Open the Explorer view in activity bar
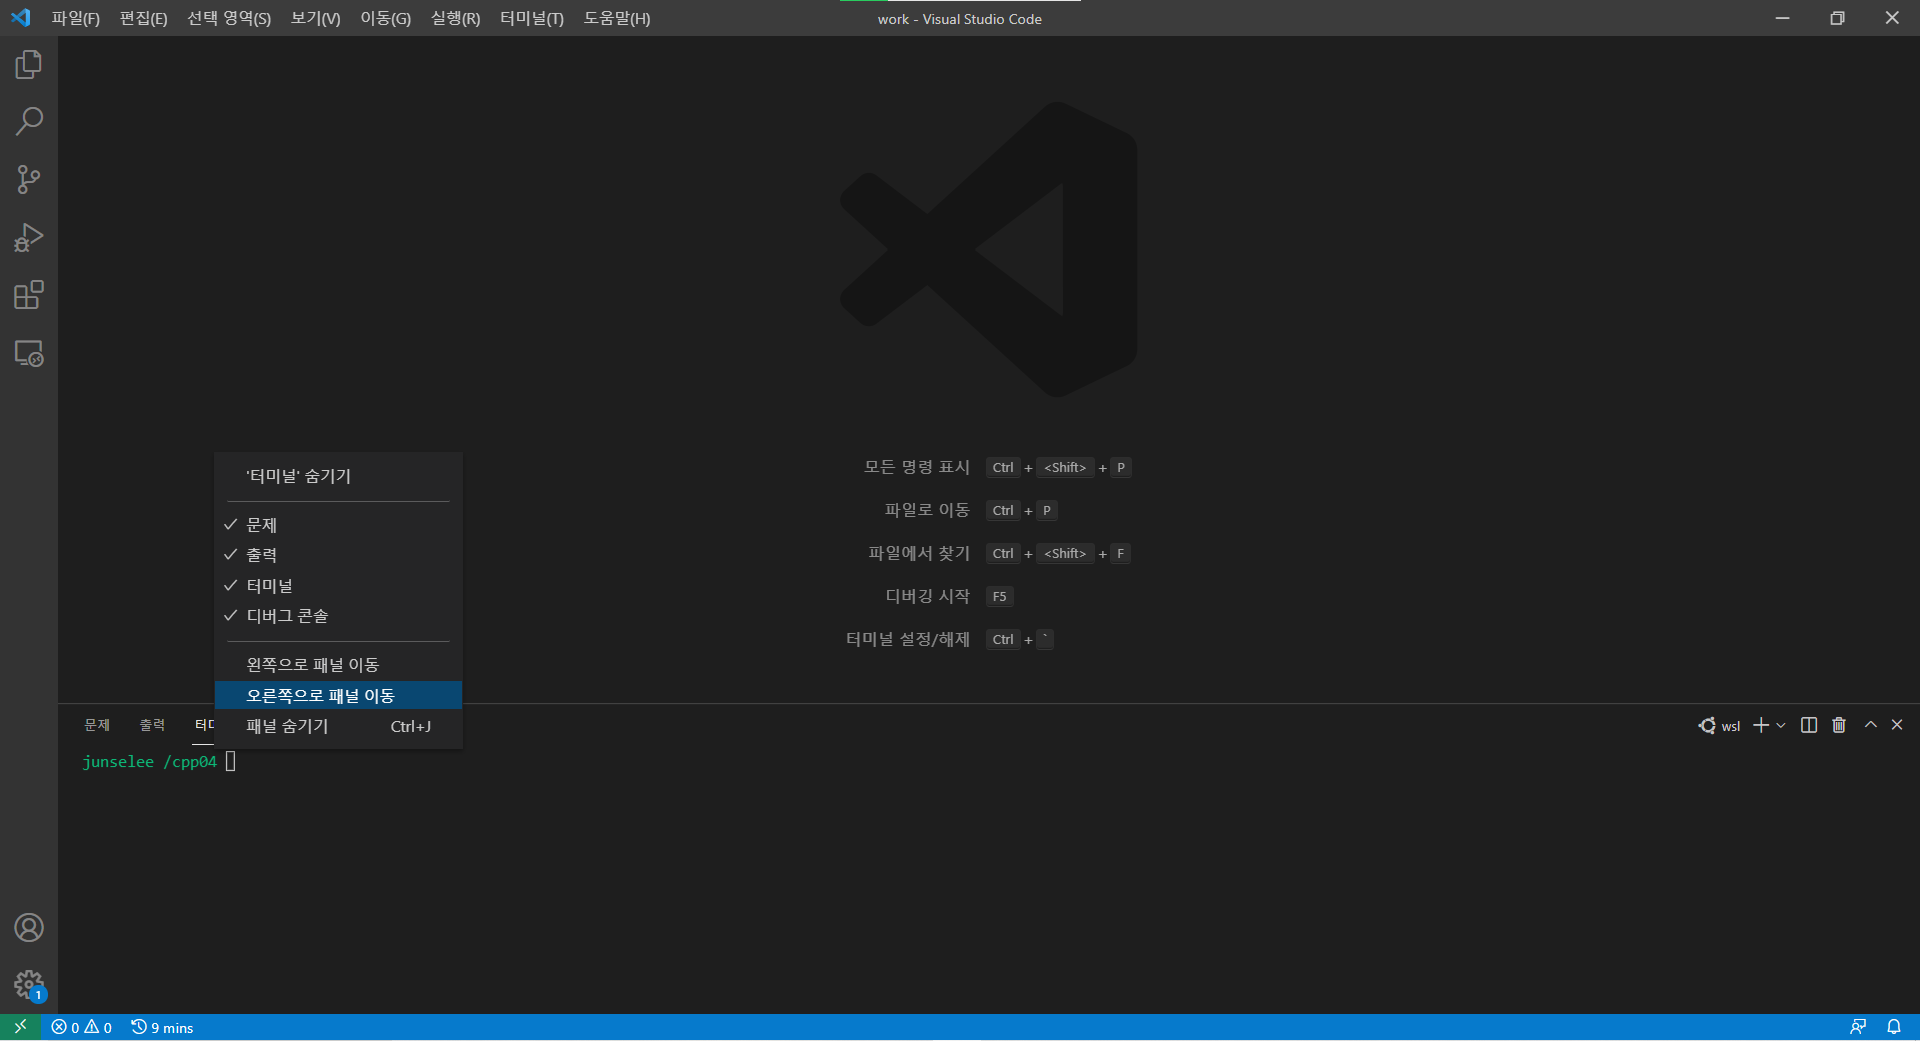This screenshot has width=1920, height=1041. [x=29, y=65]
